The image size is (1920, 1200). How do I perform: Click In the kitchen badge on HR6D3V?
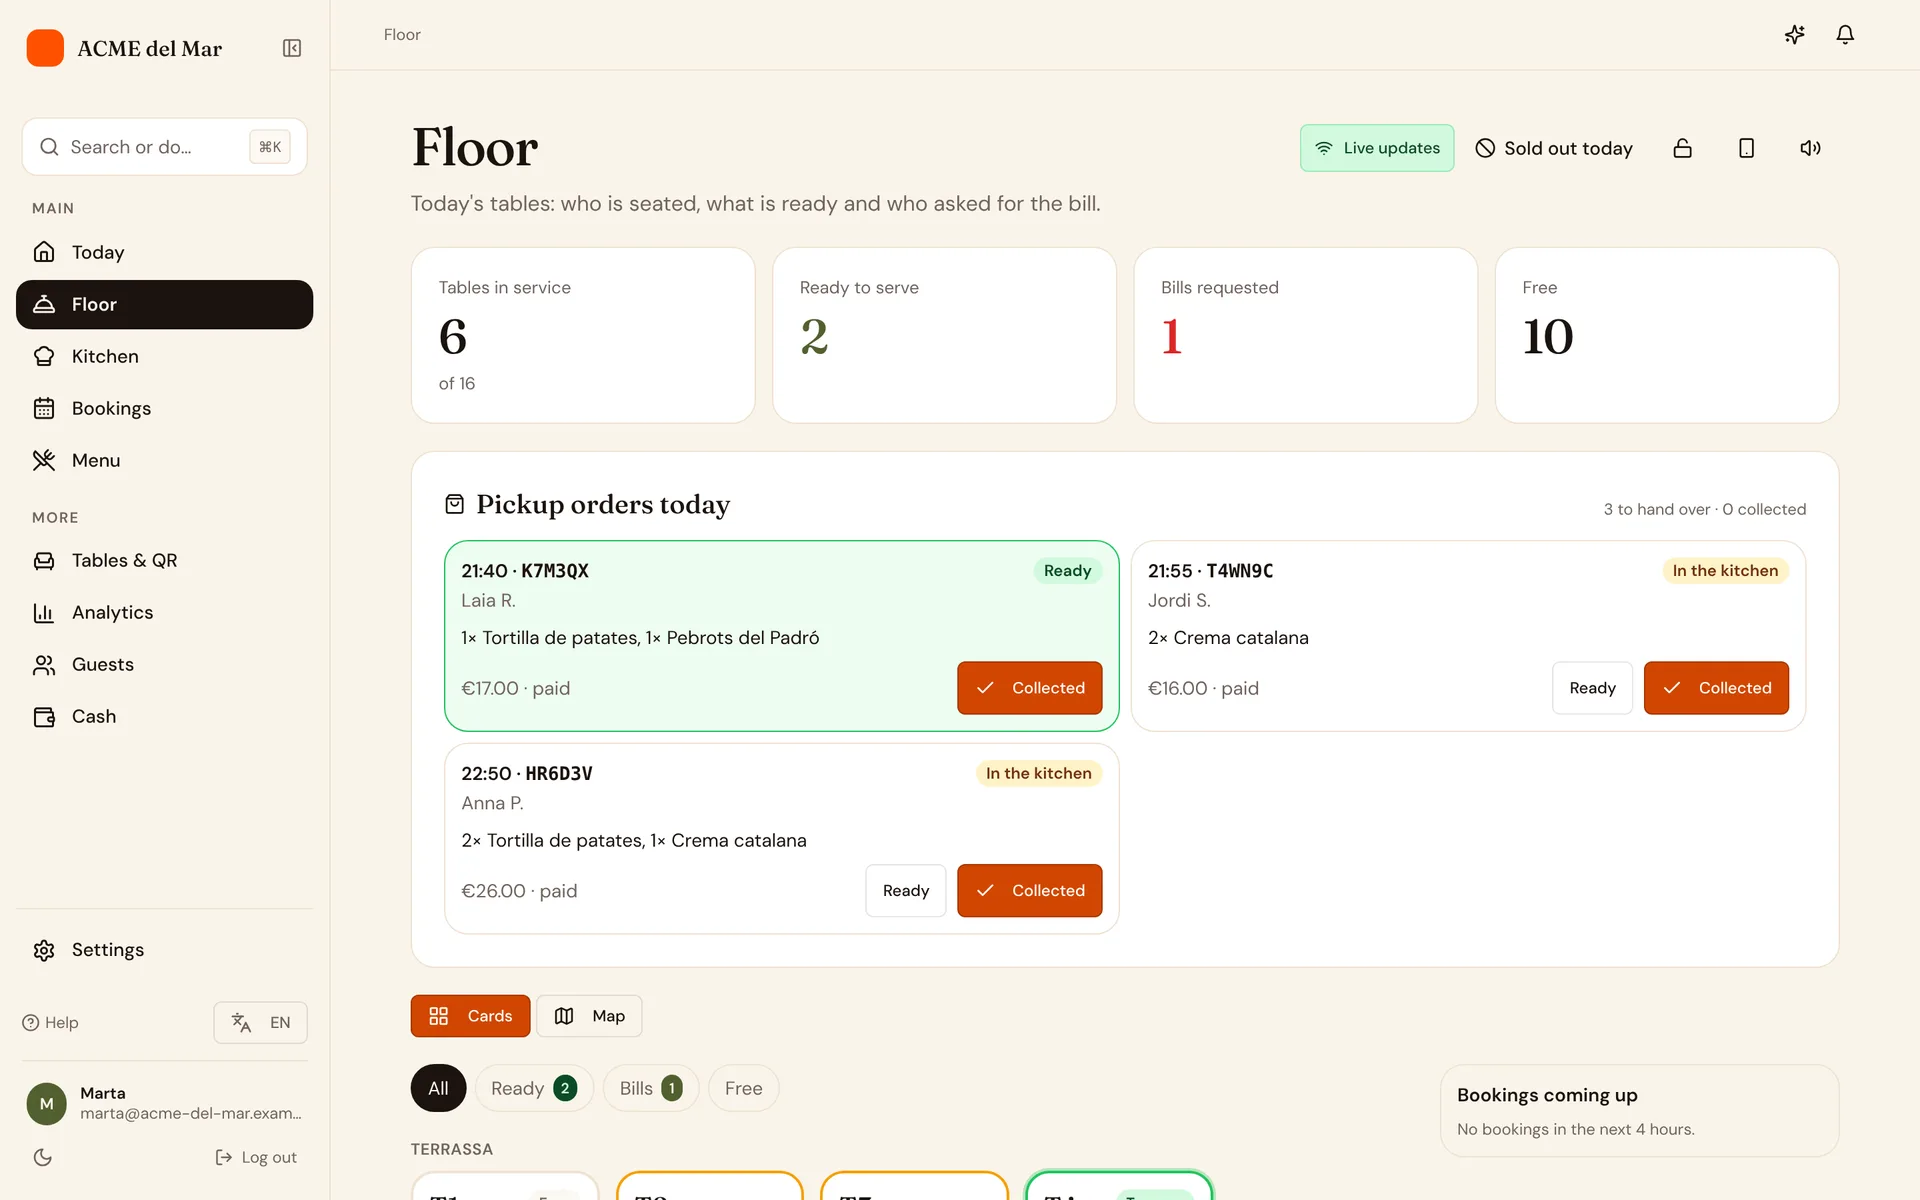pos(1038,773)
